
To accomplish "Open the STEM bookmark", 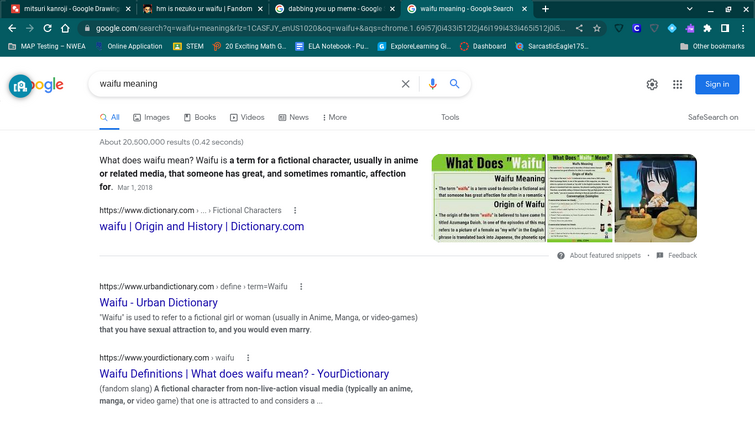I will click(x=188, y=46).
